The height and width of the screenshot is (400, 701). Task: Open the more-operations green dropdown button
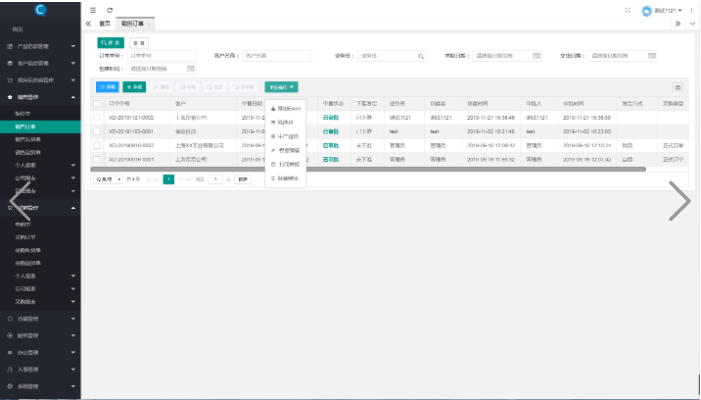281,87
